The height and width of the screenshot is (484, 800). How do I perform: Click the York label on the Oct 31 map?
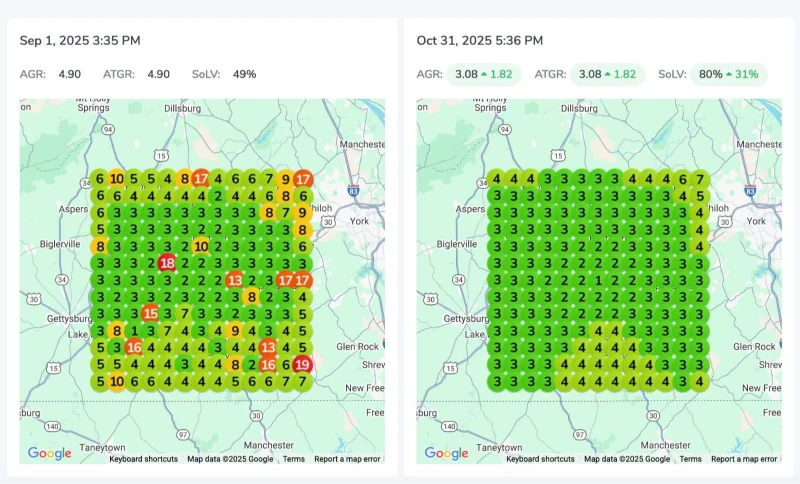click(756, 221)
